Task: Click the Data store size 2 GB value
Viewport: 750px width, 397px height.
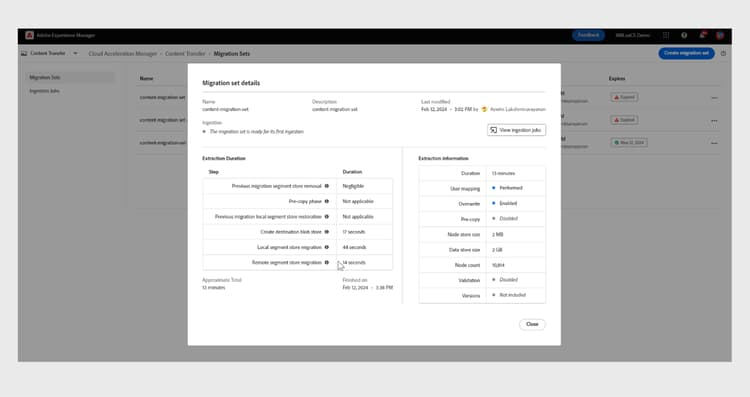Action: coord(497,250)
